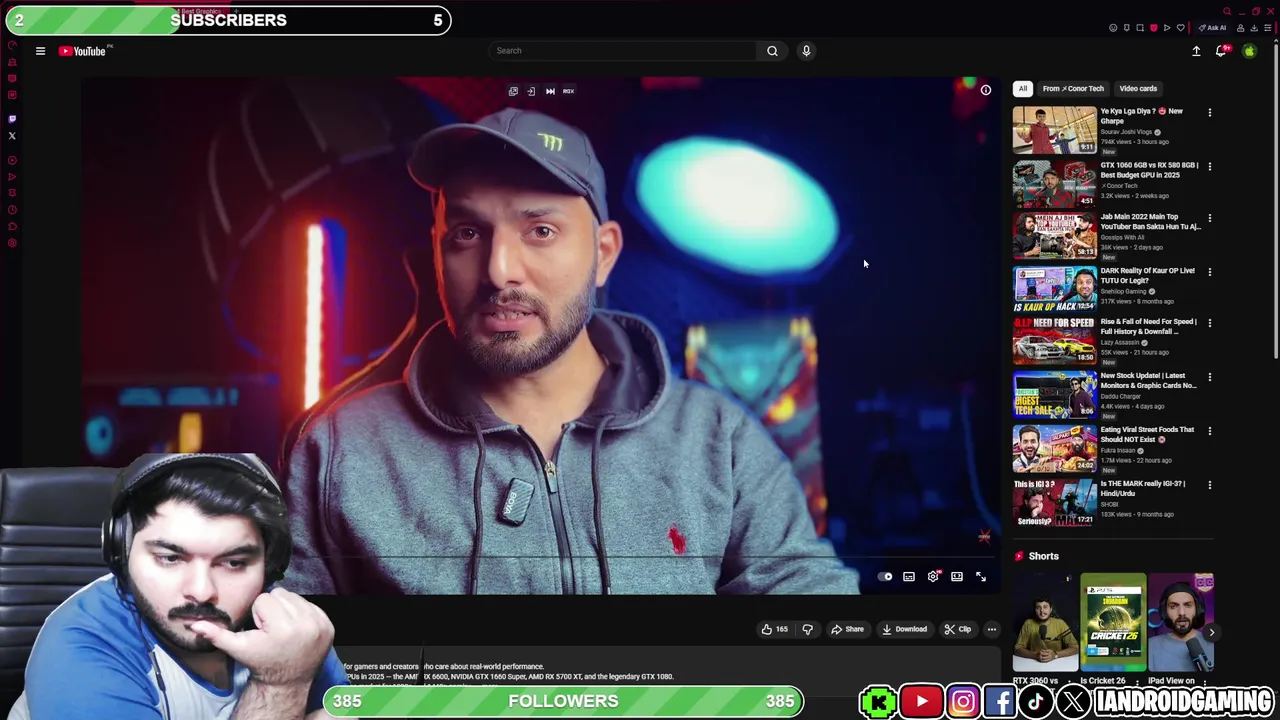The width and height of the screenshot is (1280, 720).
Task: Open Twitch in the browser sidebar
Action: coord(12,118)
